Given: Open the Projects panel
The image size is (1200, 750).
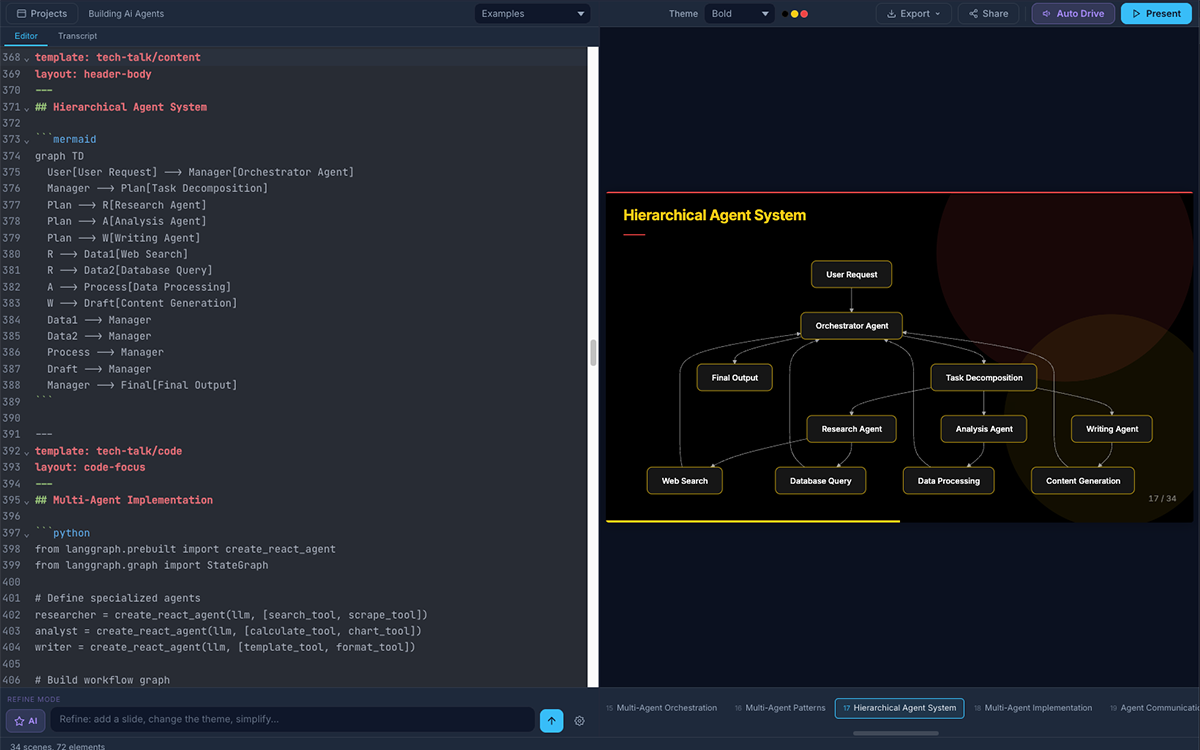Looking at the screenshot, I should pos(42,14).
